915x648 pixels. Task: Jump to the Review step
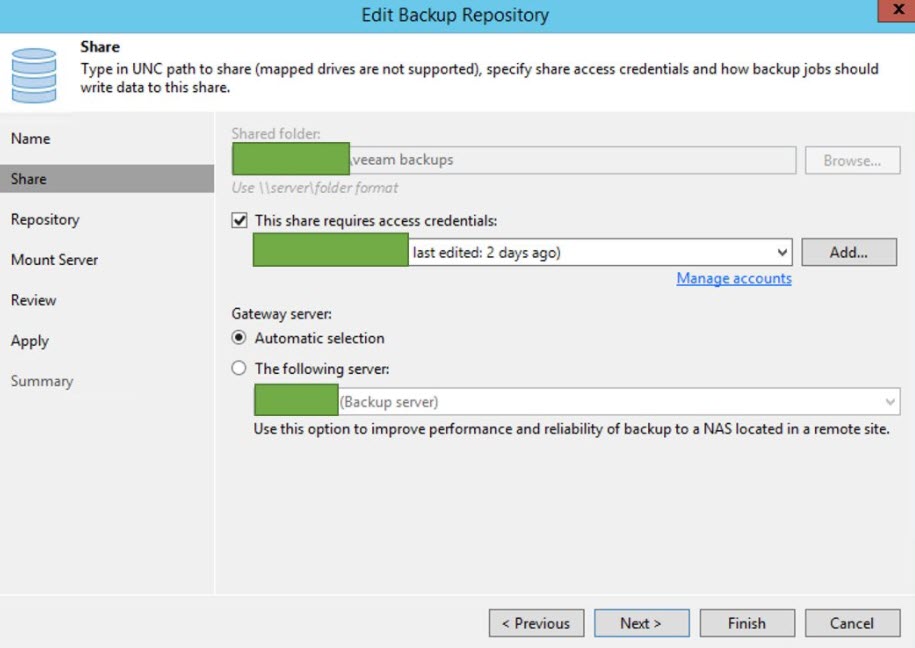[x=34, y=300]
